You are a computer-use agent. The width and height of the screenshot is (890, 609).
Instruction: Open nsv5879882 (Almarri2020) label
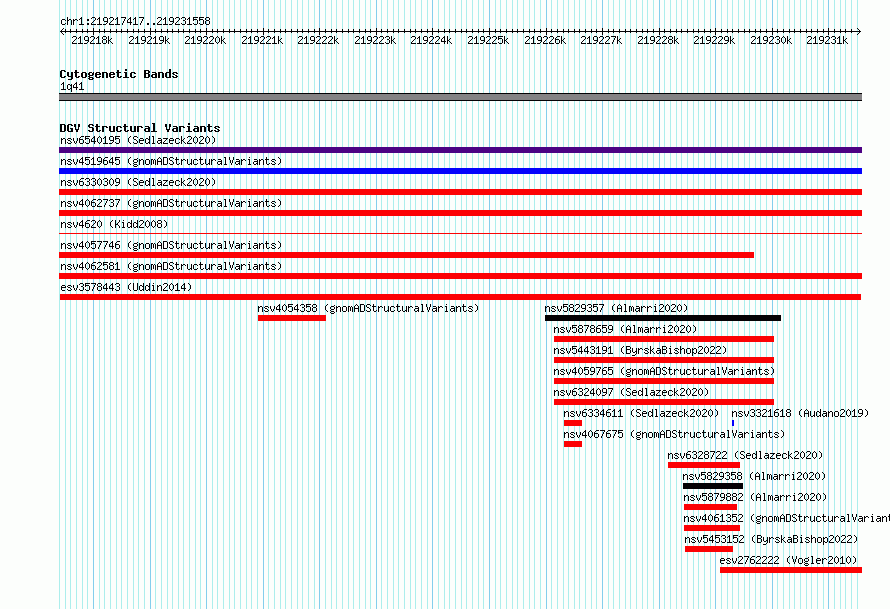click(x=755, y=497)
